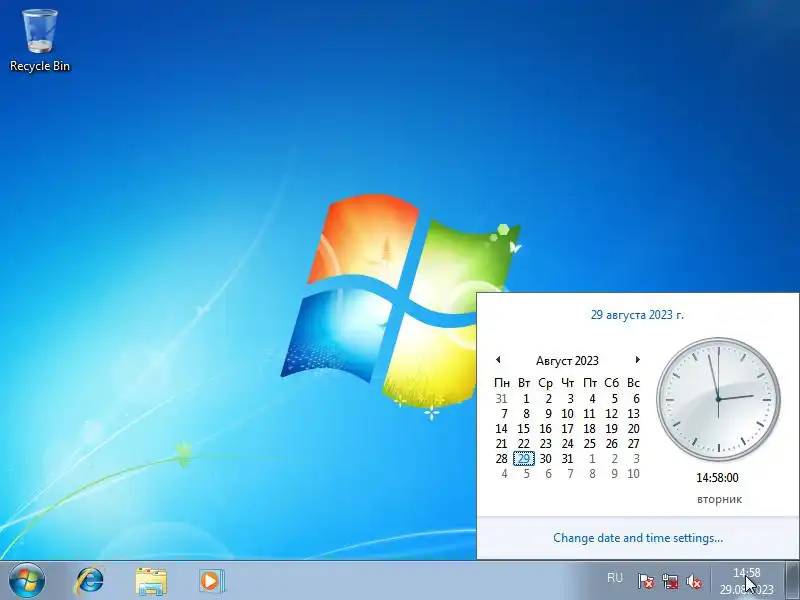Select August 20 in the calendar
The height and width of the screenshot is (600, 800).
[633, 429]
